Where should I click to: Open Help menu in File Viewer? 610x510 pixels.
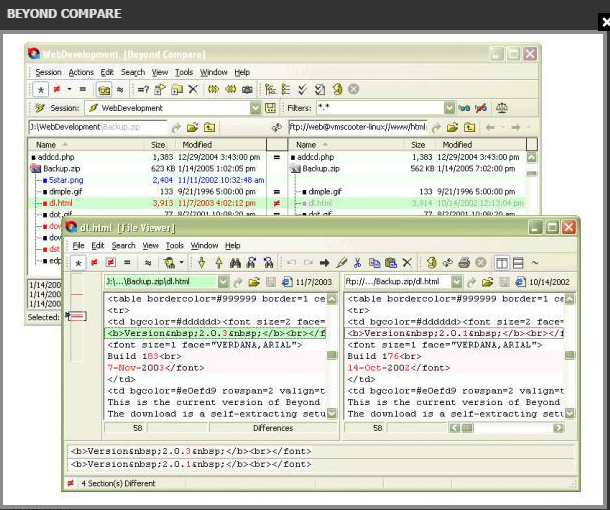232,246
